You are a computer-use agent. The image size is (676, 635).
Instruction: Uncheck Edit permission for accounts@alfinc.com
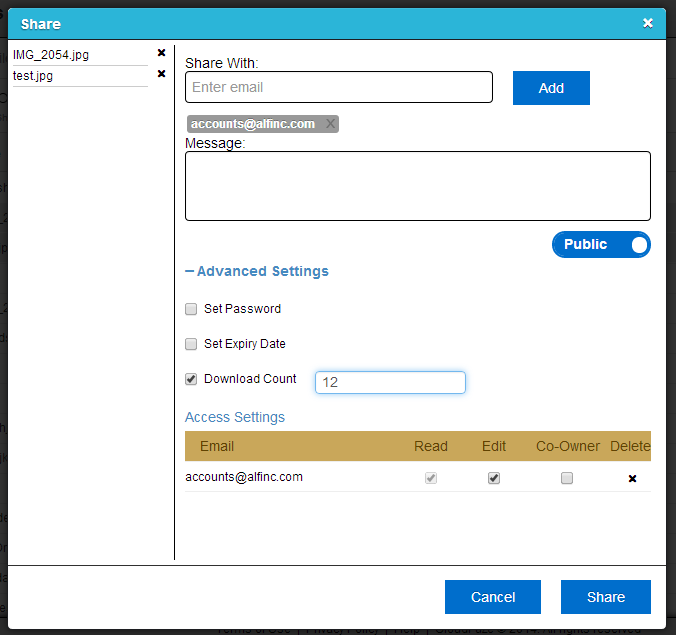click(494, 478)
